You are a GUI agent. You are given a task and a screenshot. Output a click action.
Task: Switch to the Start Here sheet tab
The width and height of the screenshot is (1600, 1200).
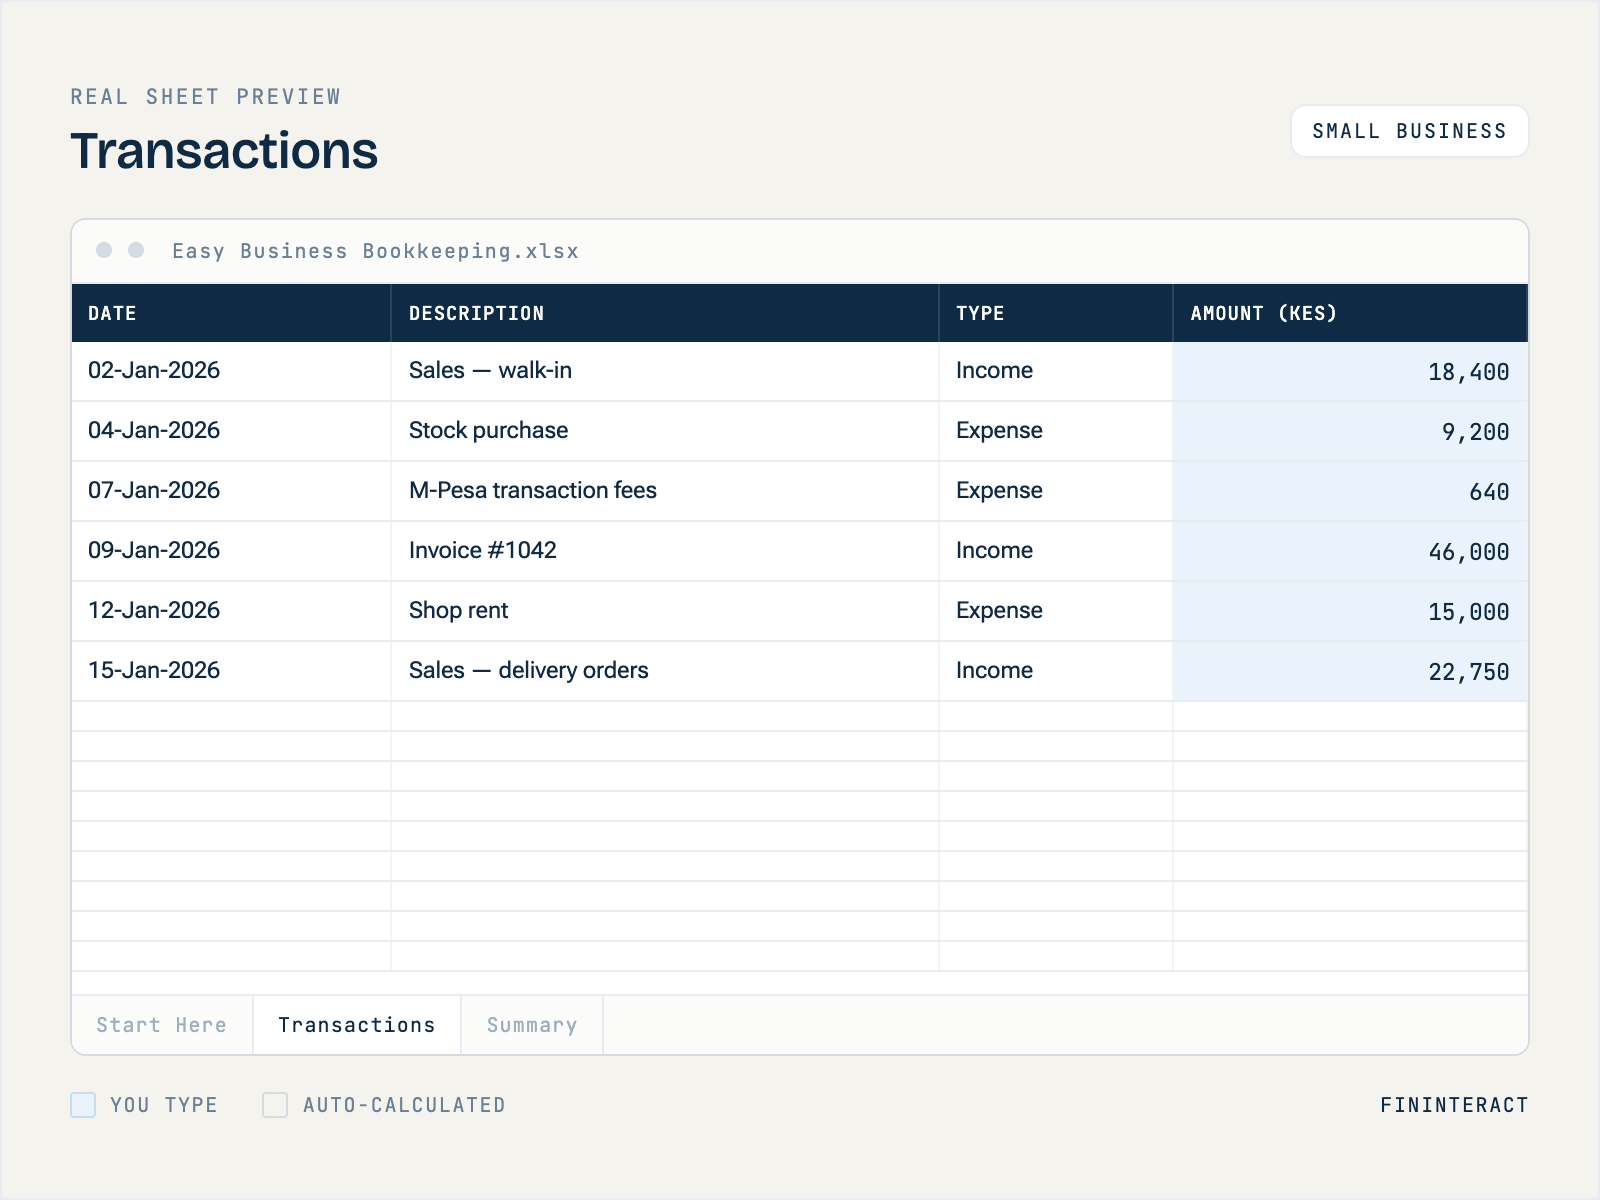pyautogui.click(x=162, y=1025)
